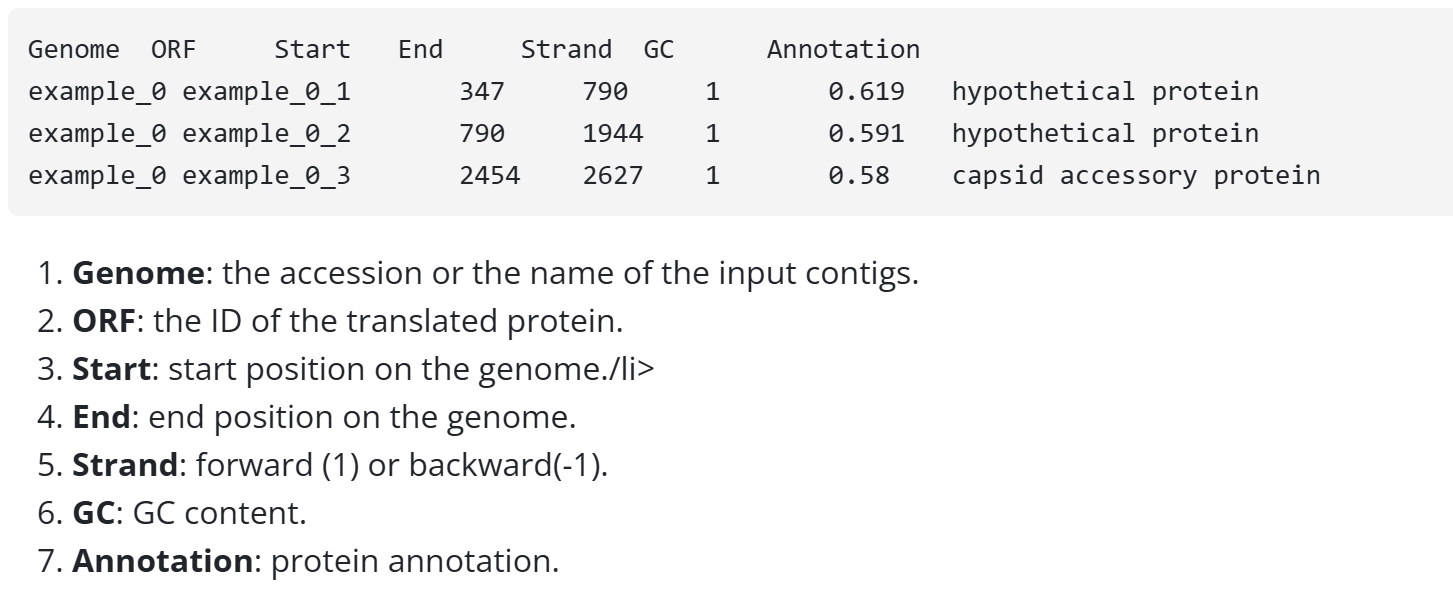Click the Genome column header in code block
The height and width of the screenshot is (597, 1453).
pos(73,49)
